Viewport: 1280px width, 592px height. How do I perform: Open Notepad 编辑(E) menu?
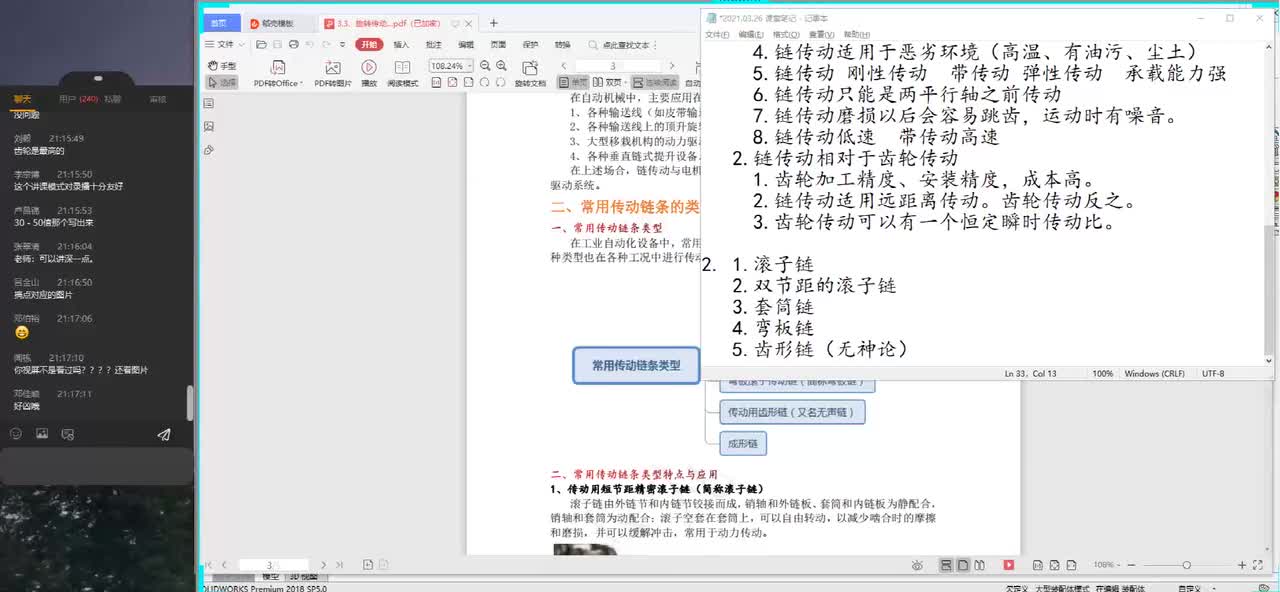click(750, 34)
